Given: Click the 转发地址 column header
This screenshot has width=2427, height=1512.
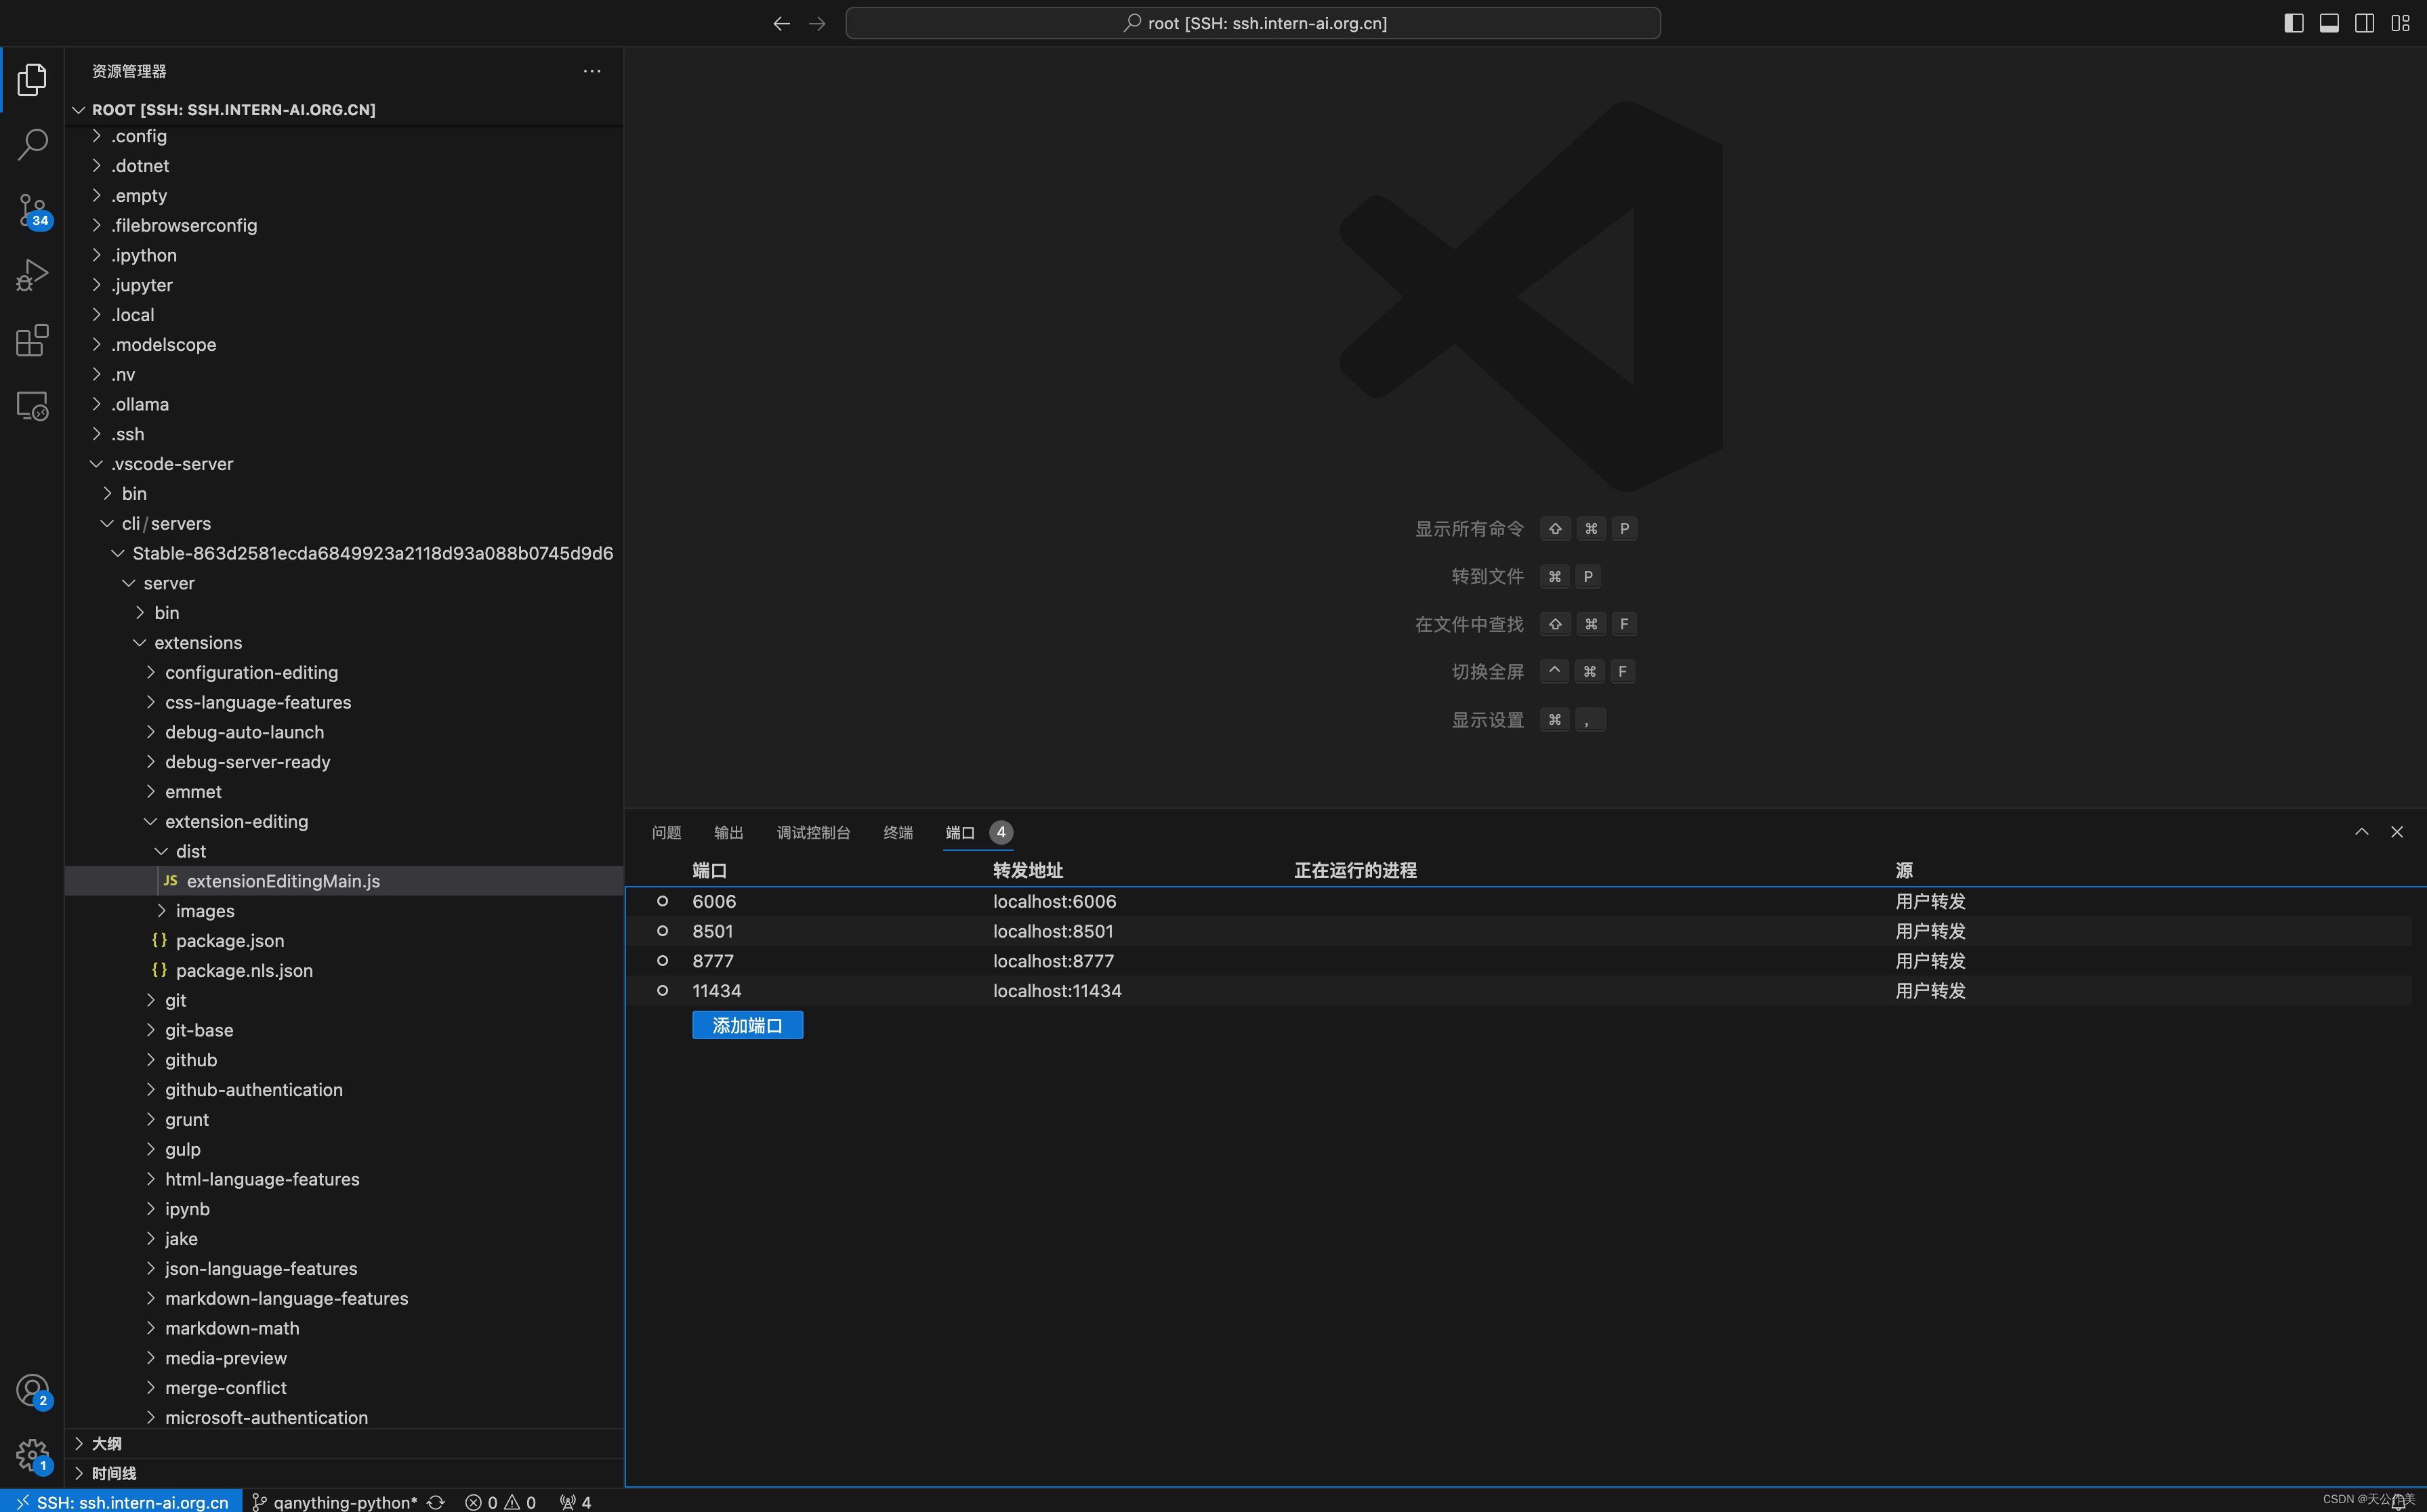Looking at the screenshot, I should (1028, 870).
